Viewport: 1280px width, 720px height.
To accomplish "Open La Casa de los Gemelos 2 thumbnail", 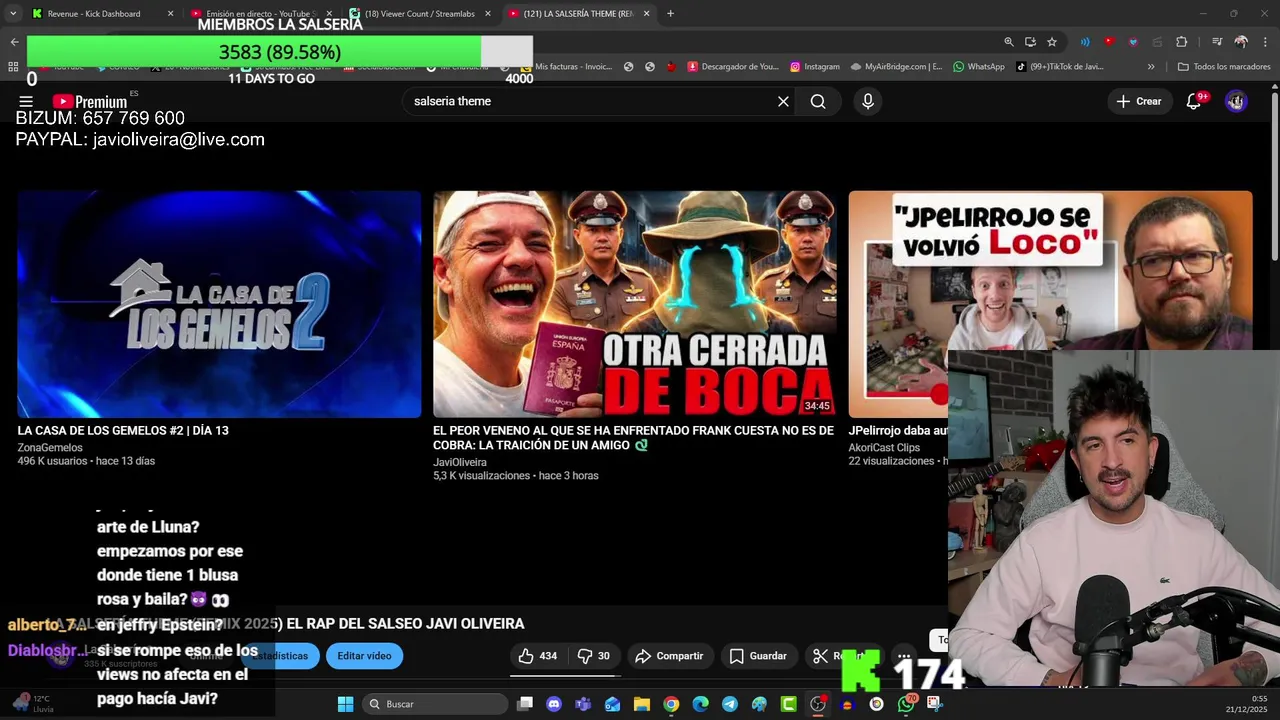I will pos(219,304).
